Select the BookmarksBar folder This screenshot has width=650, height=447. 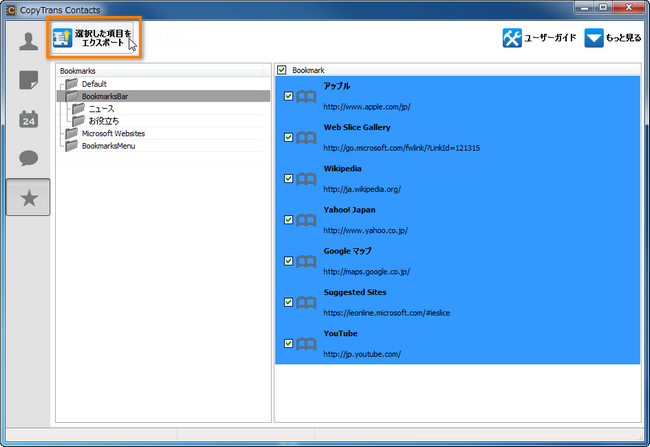click(x=163, y=96)
